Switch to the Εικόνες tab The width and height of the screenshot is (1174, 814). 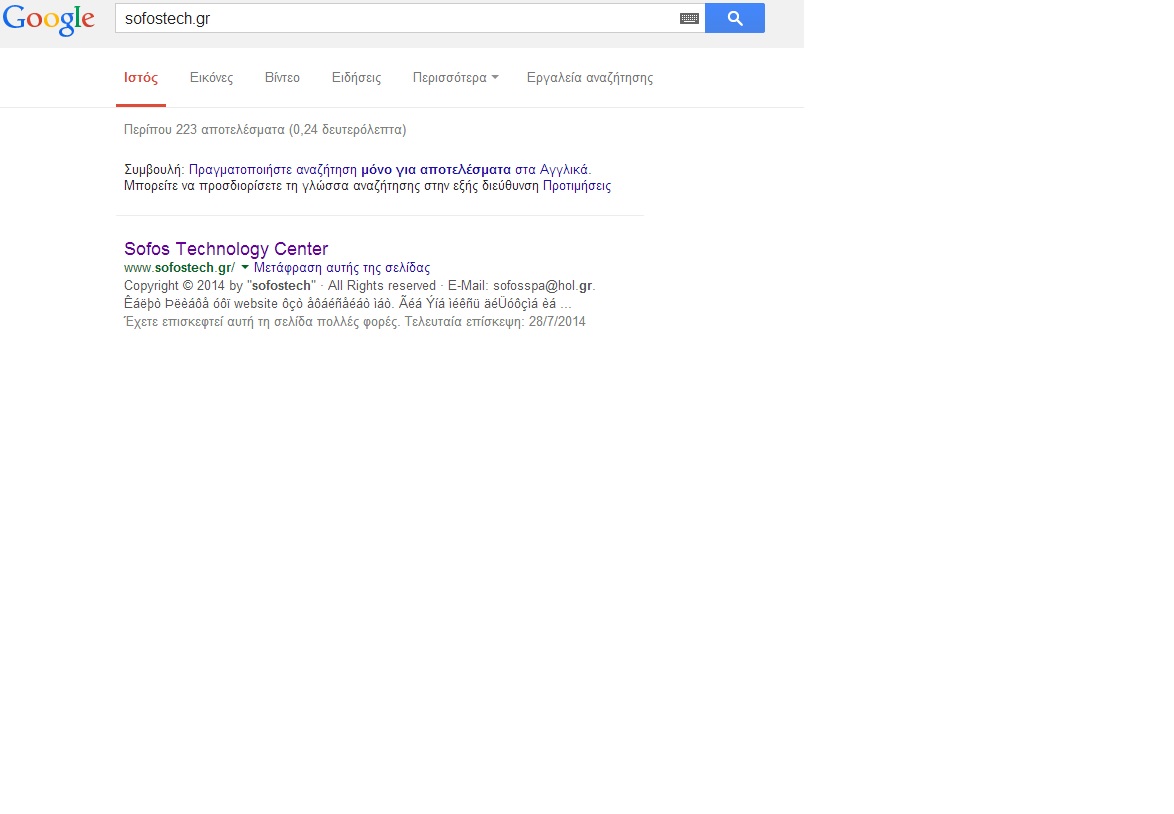[x=211, y=78]
